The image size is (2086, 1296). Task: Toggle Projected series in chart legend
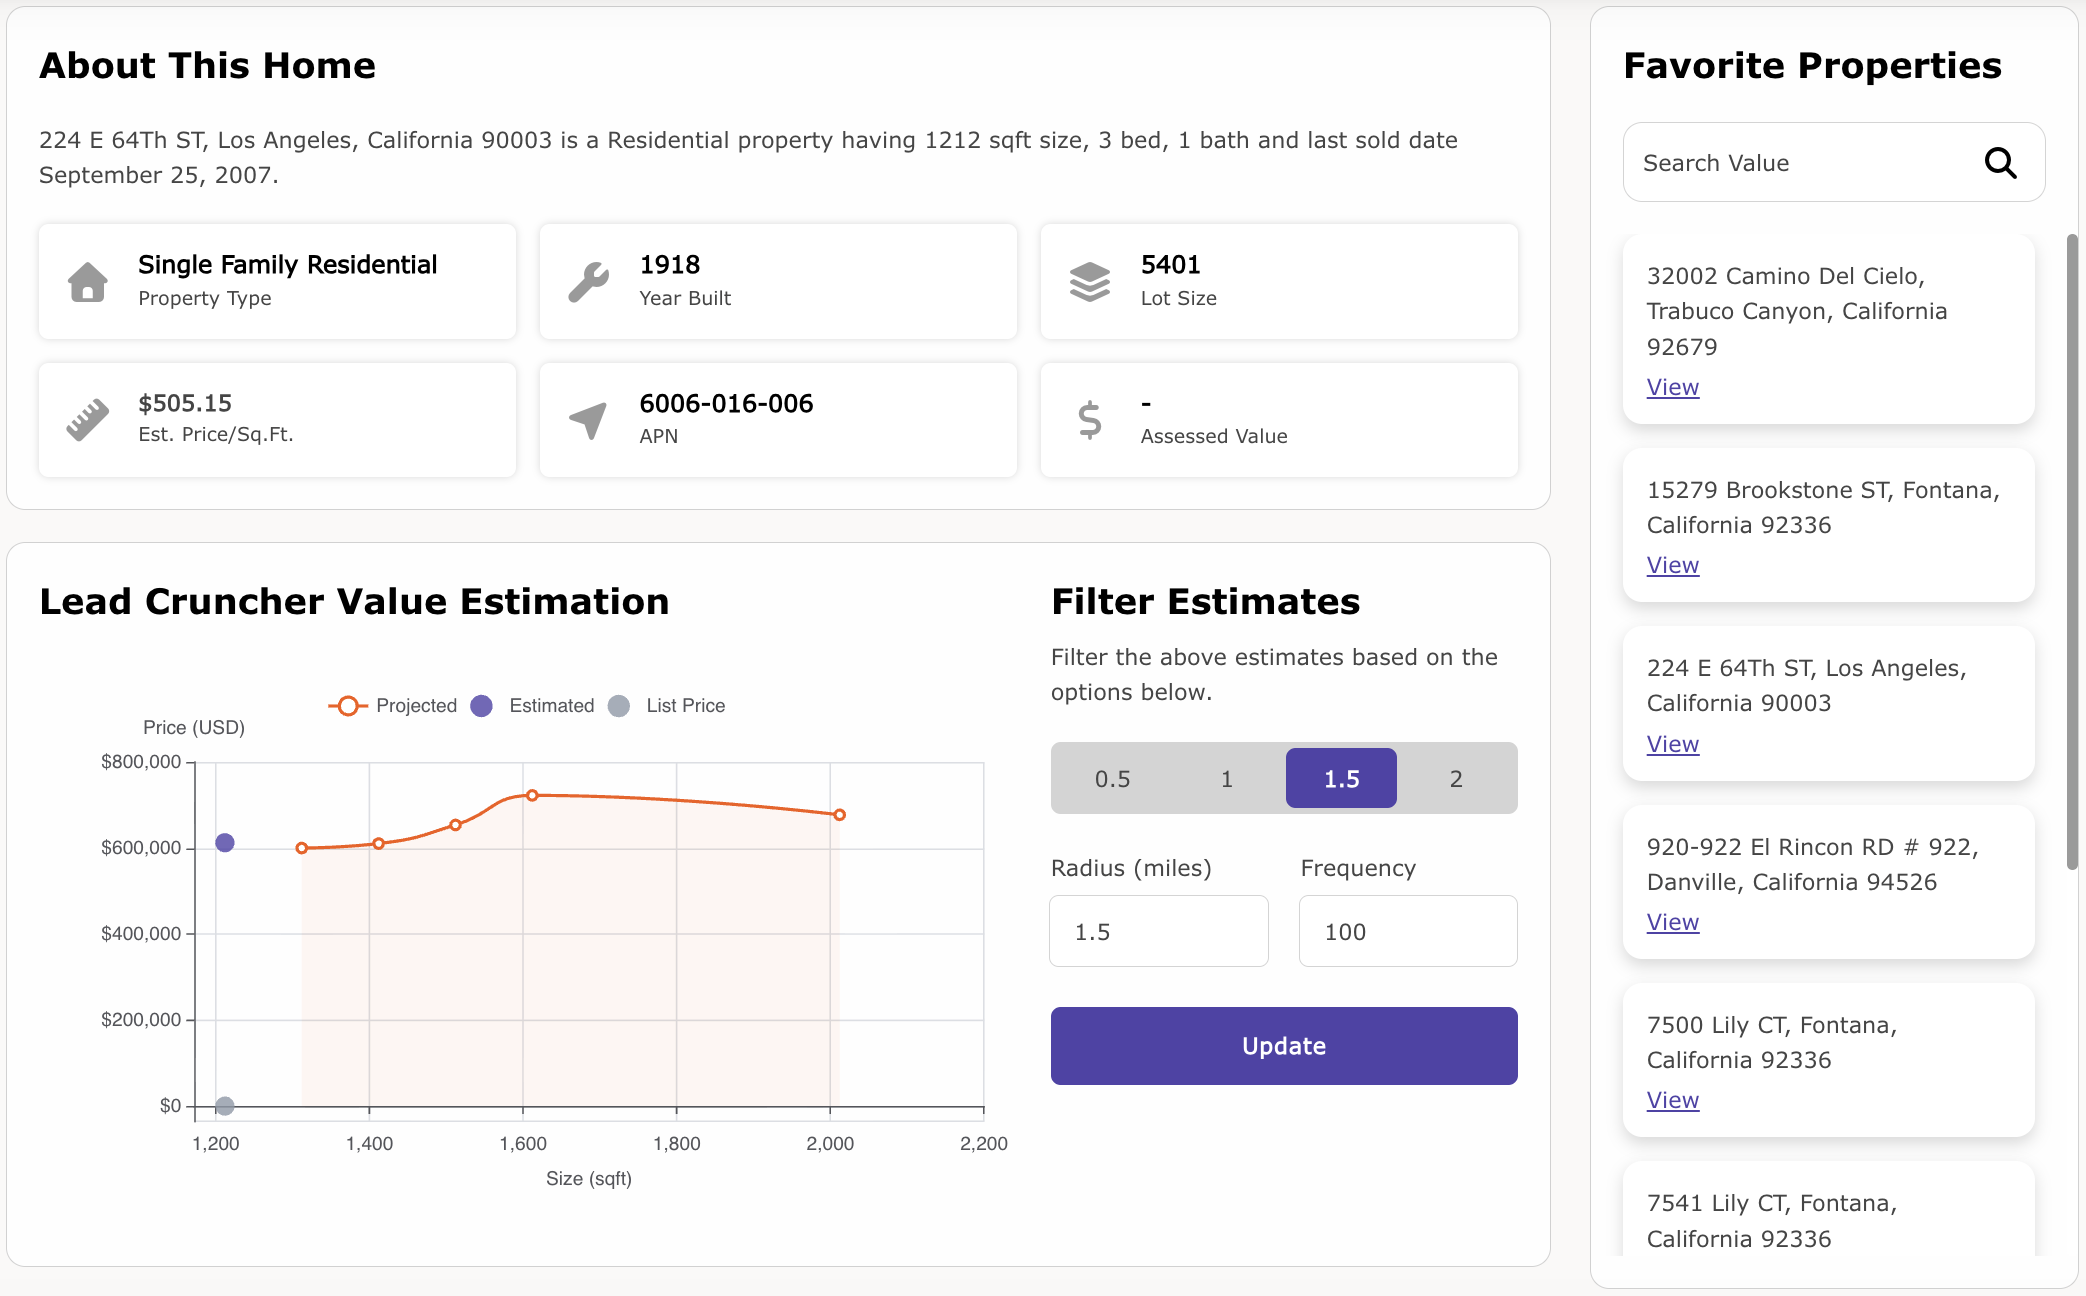394,706
